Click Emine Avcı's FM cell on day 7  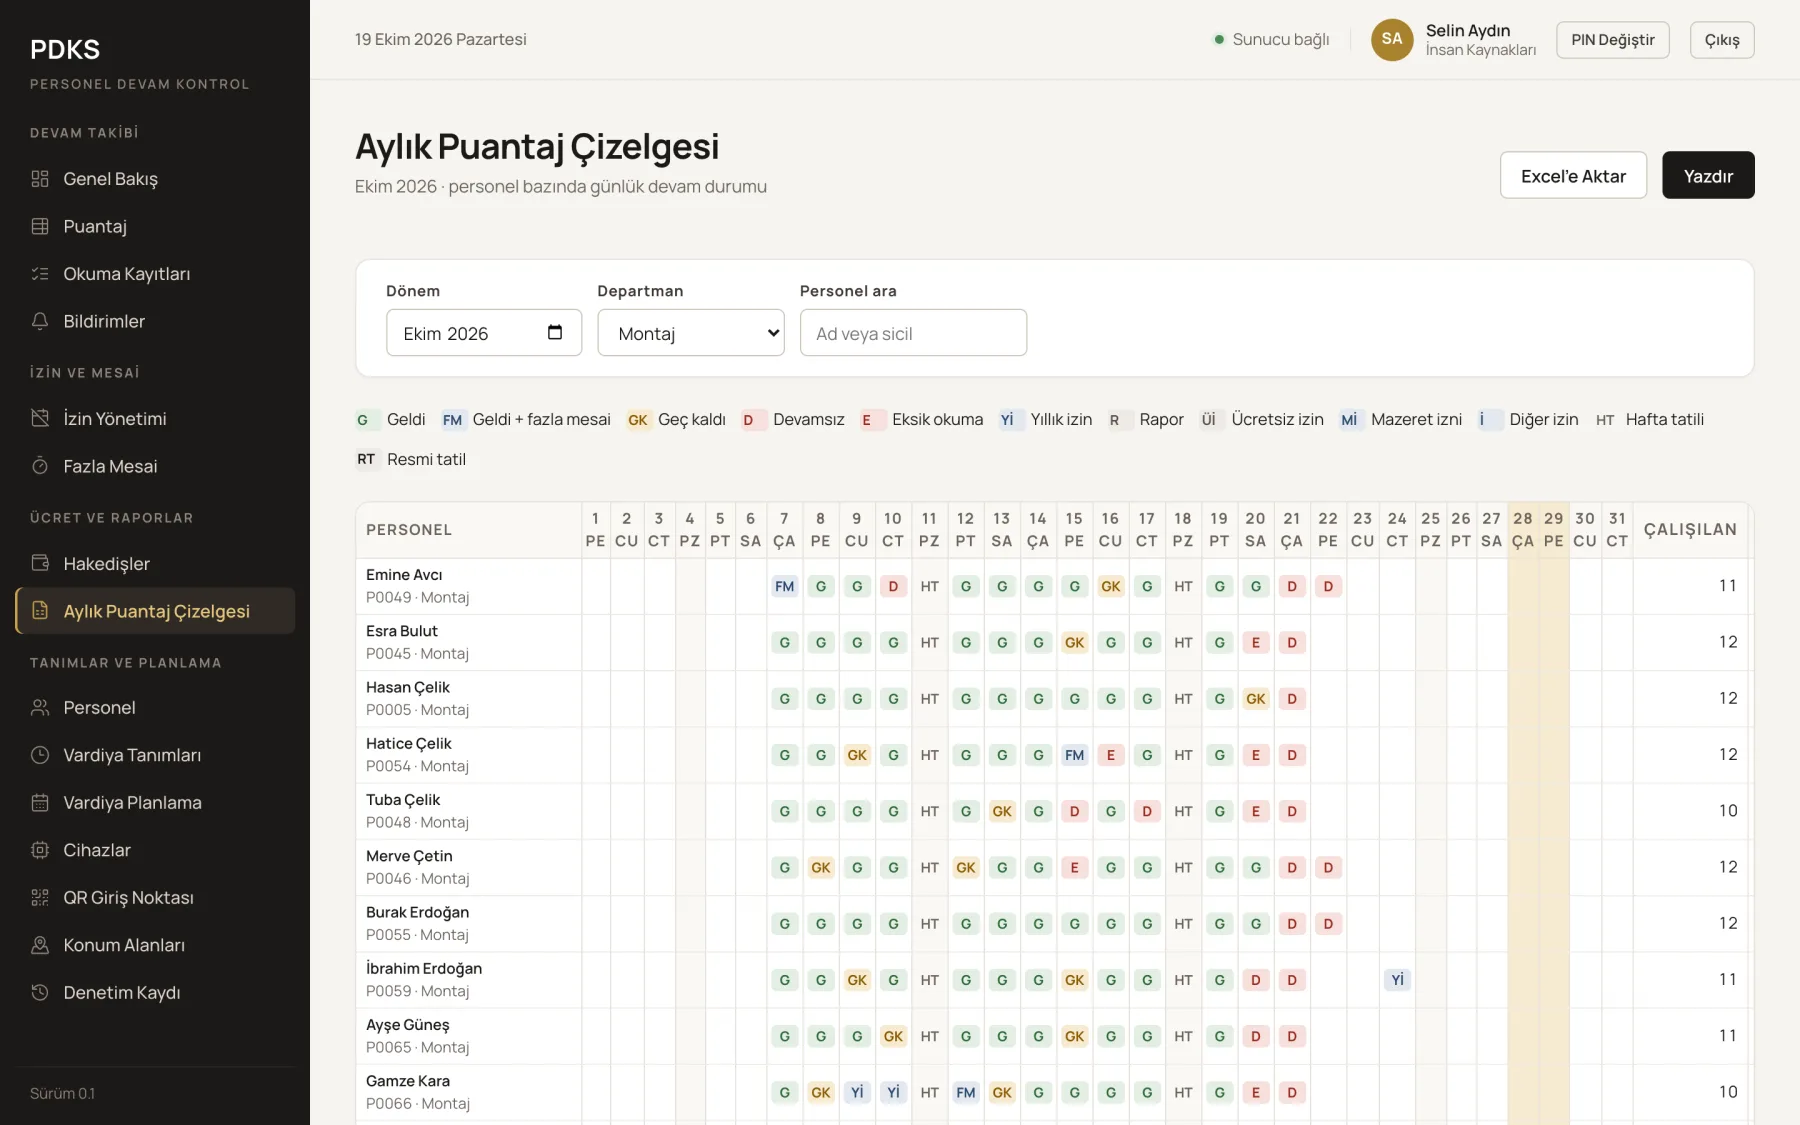coord(784,587)
